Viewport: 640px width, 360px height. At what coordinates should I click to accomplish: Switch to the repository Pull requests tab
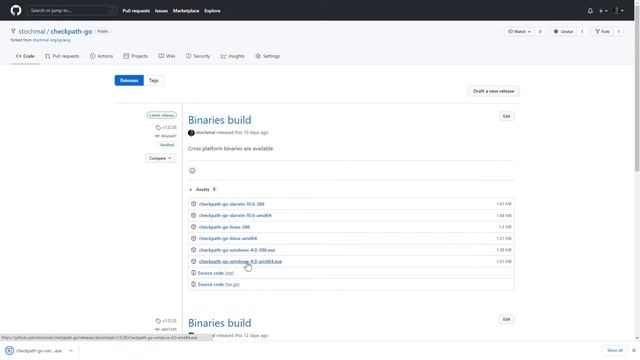(x=62, y=56)
